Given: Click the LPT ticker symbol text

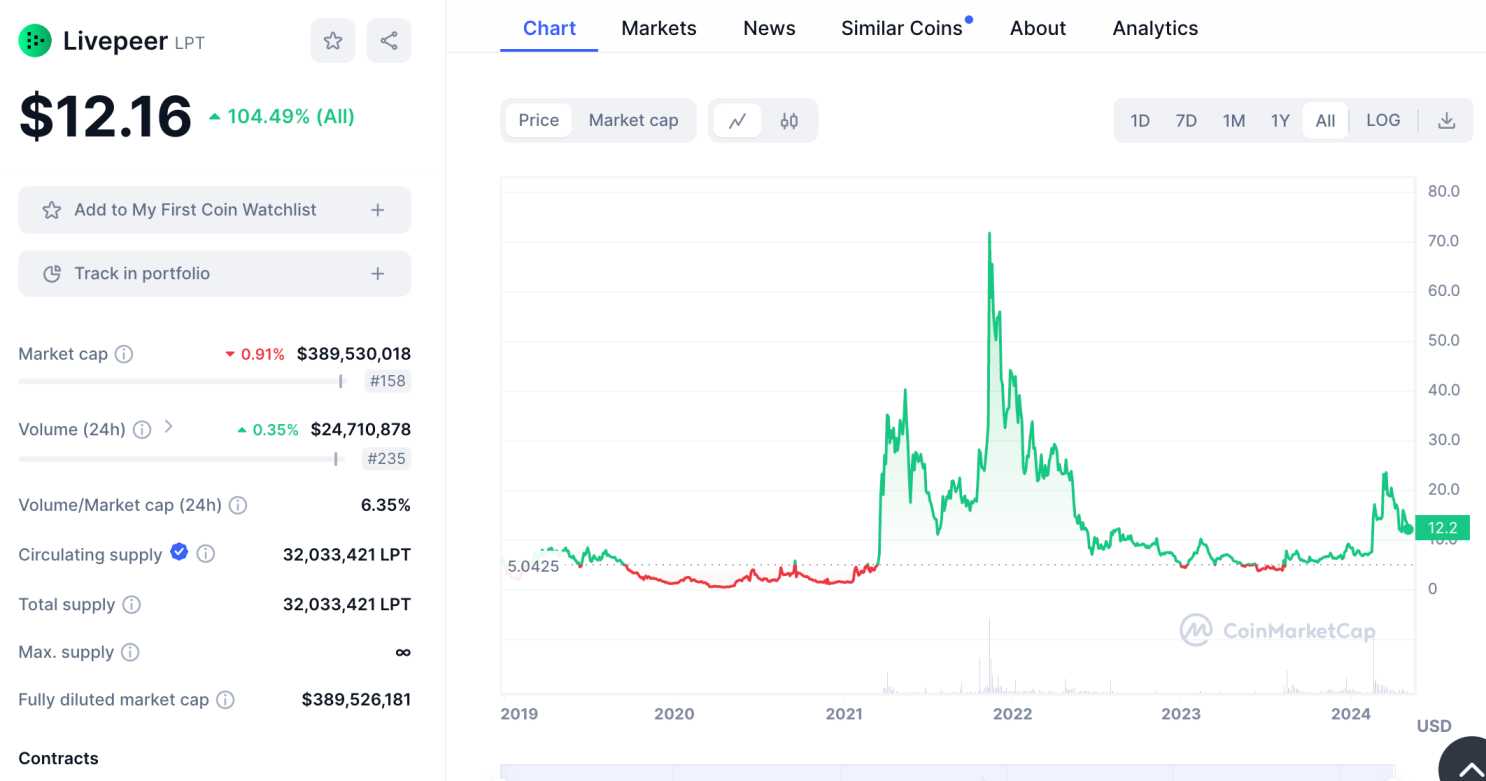Looking at the screenshot, I should click(189, 43).
